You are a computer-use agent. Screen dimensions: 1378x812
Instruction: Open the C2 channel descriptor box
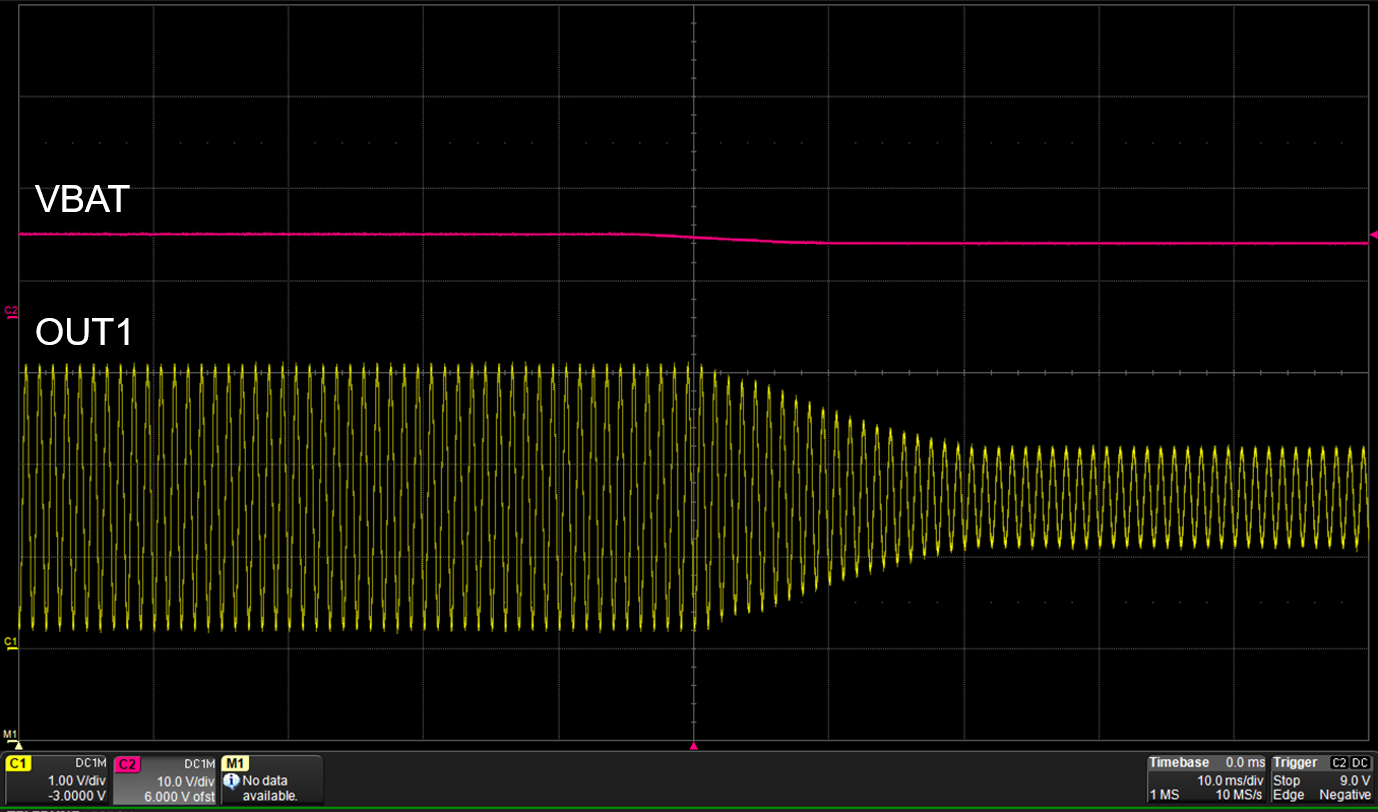[164, 780]
